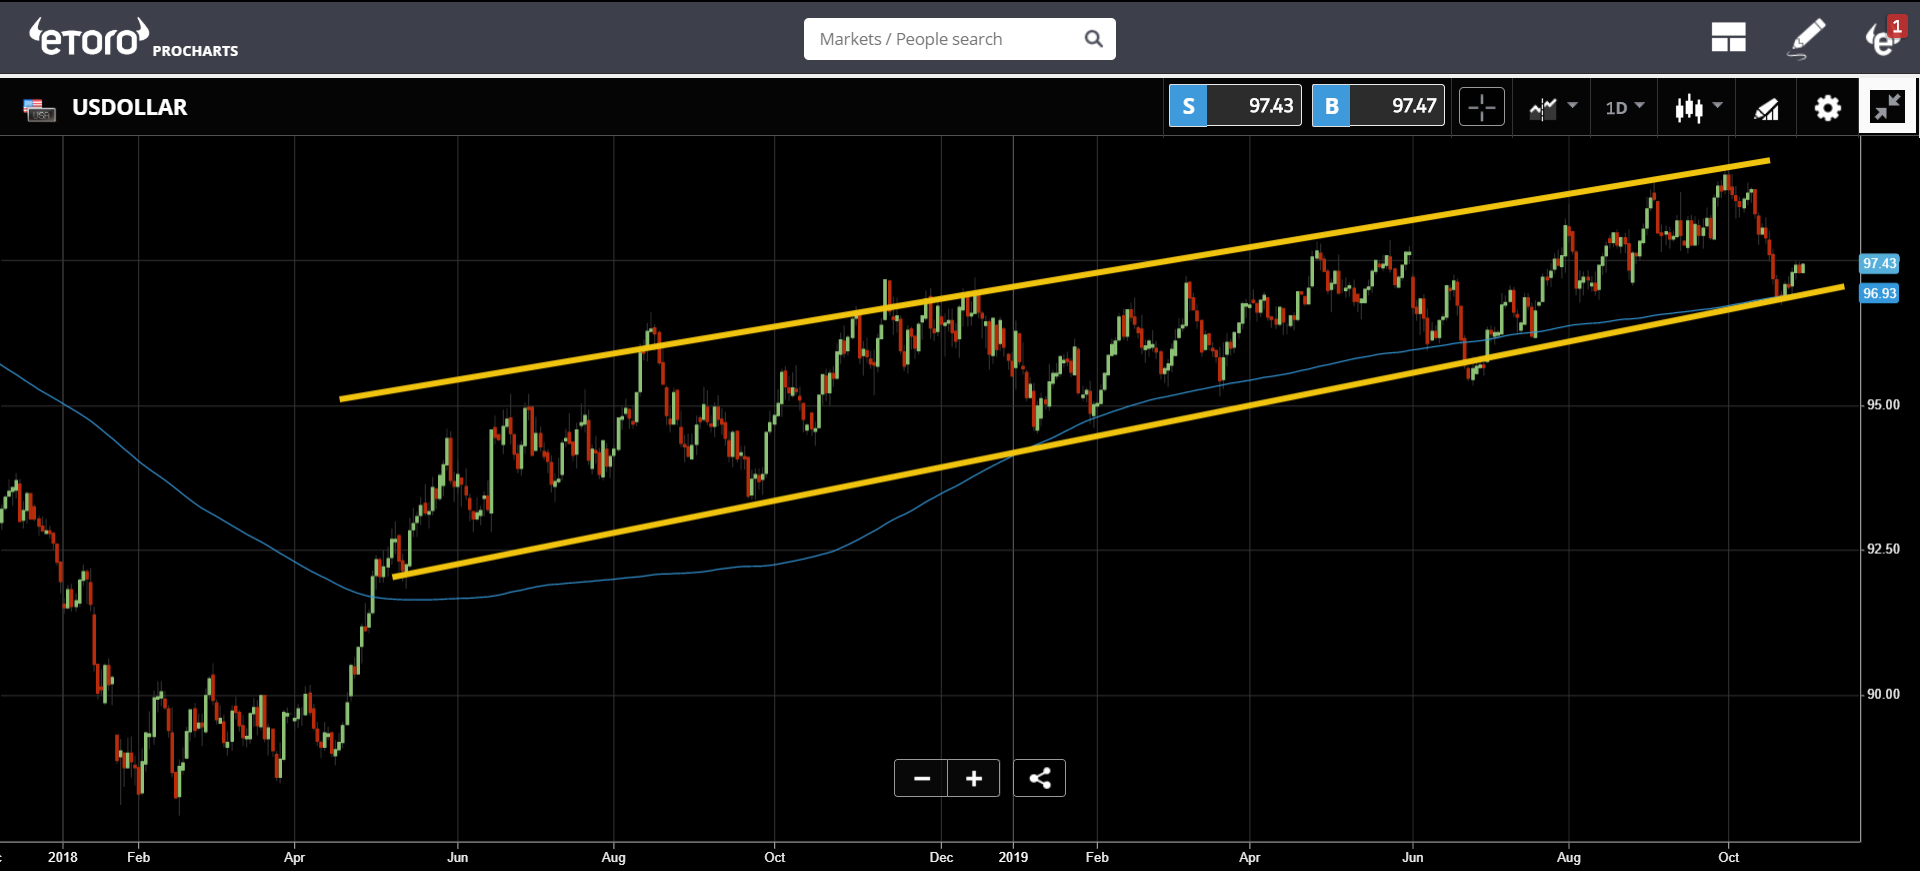The height and width of the screenshot is (871, 1920).
Task: Click the share chart icon
Action: (1039, 778)
